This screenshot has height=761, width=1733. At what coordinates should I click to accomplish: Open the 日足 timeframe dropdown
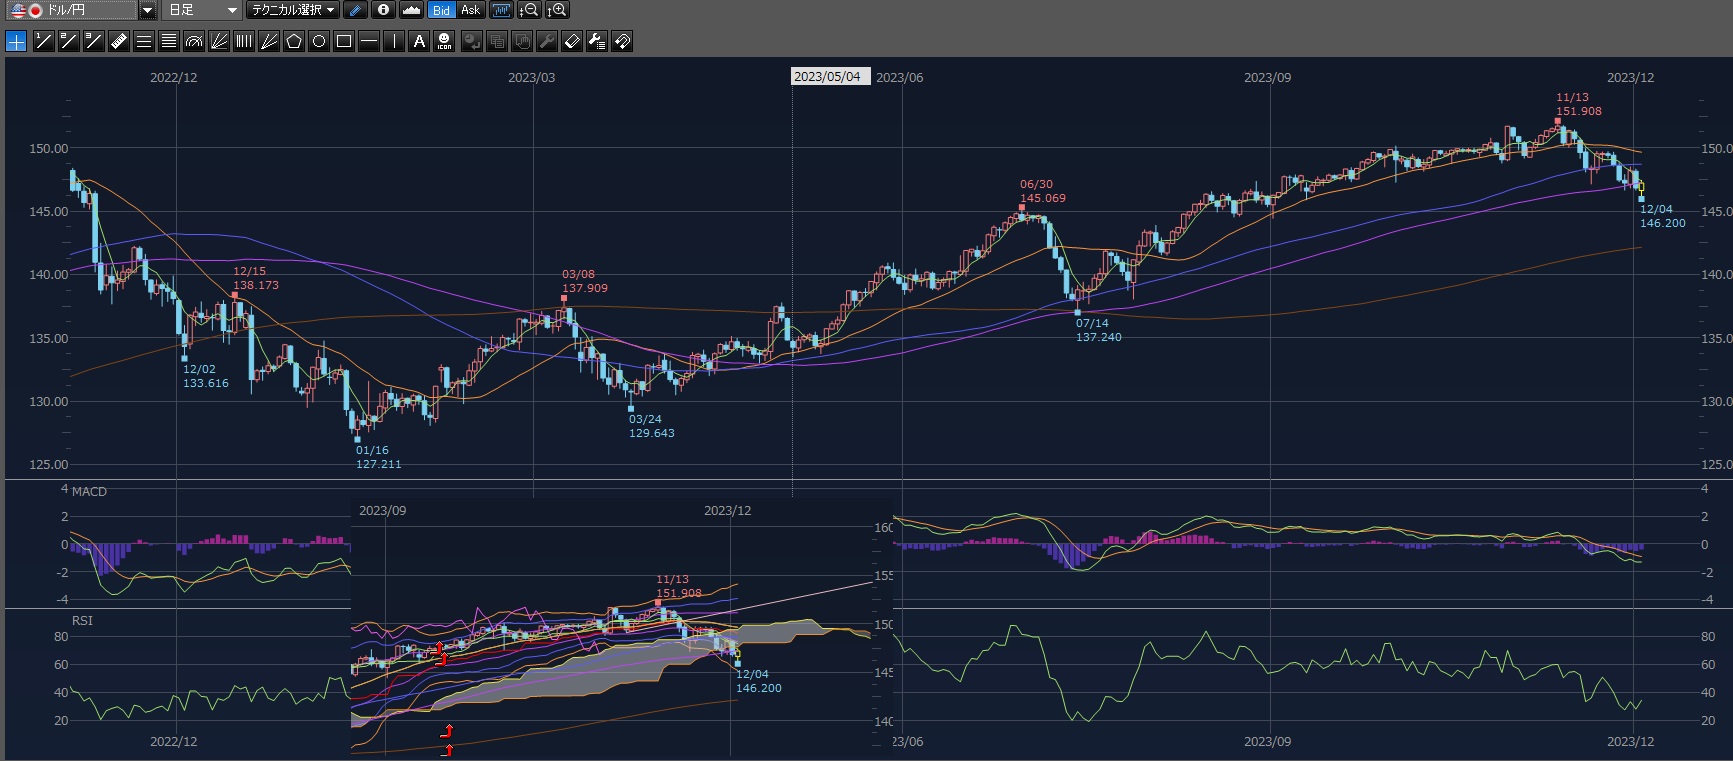(x=231, y=10)
